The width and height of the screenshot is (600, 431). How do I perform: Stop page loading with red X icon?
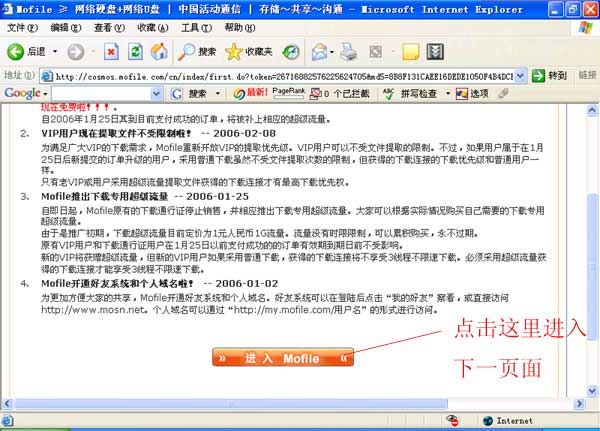click(x=111, y=52)
